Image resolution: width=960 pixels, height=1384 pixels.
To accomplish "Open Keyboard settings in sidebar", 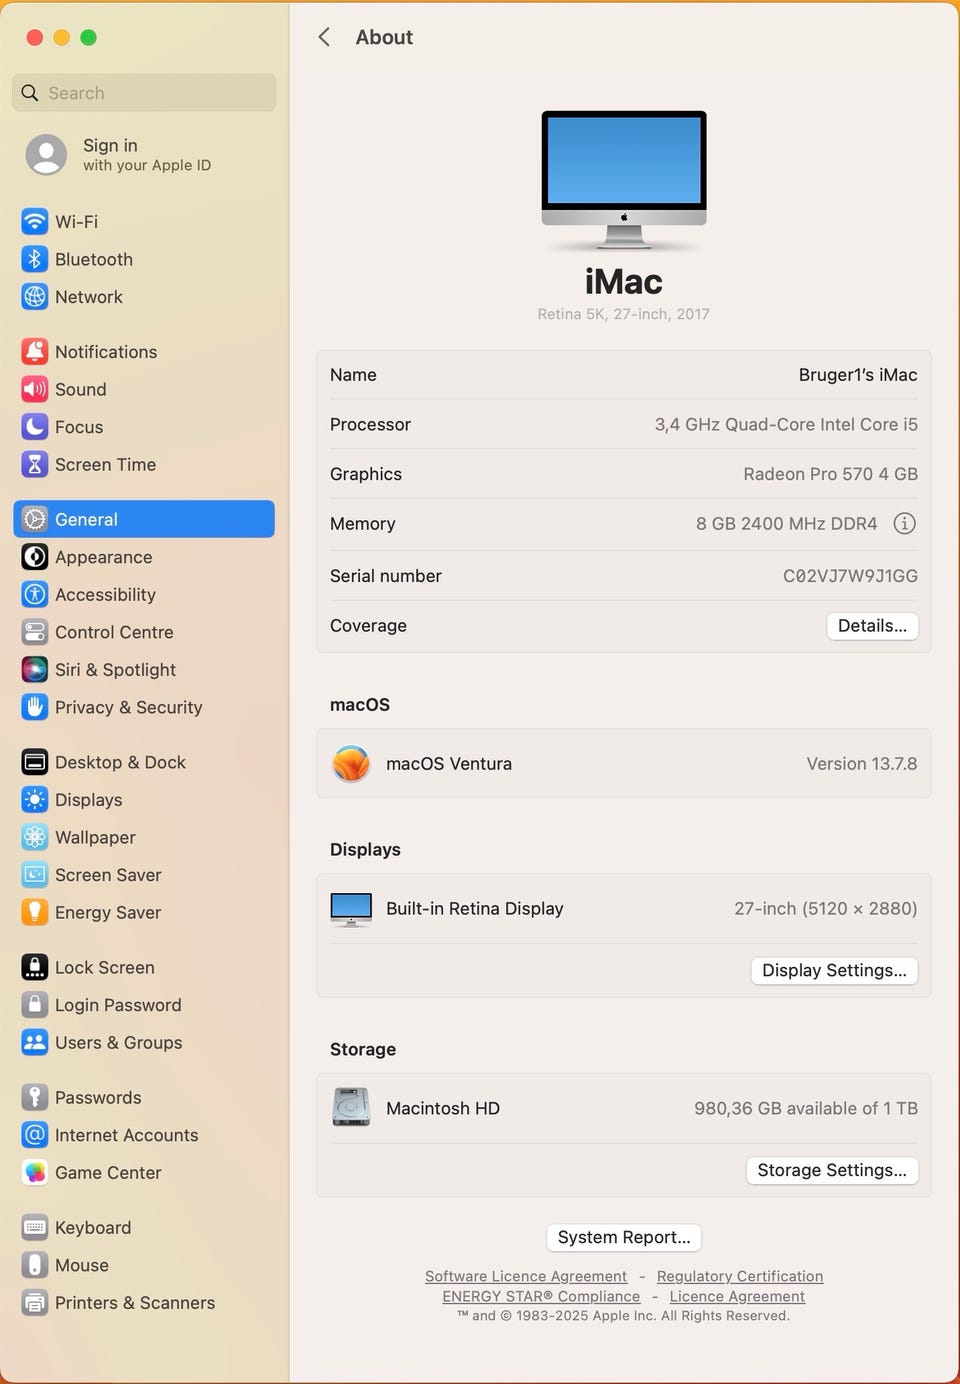I will 144,1227.
